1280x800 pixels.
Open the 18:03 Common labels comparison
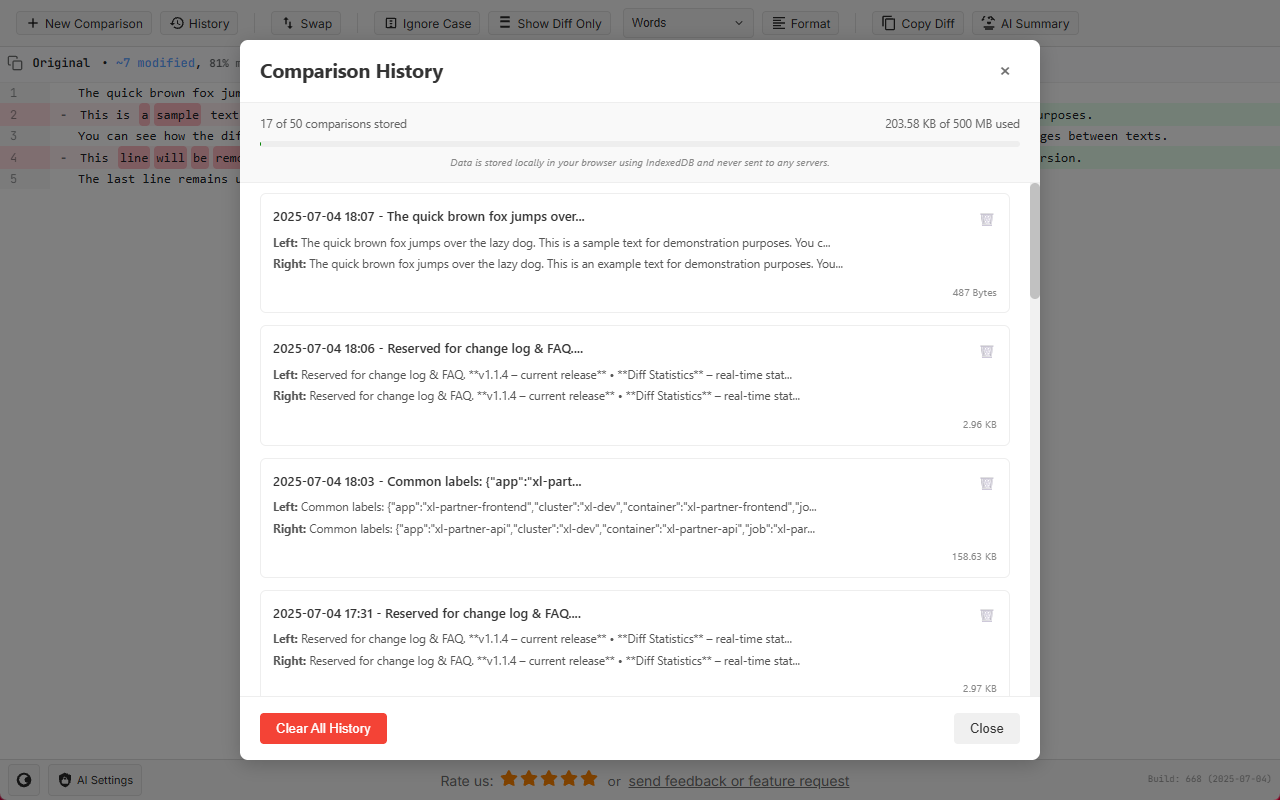click(x=634, y=518)
